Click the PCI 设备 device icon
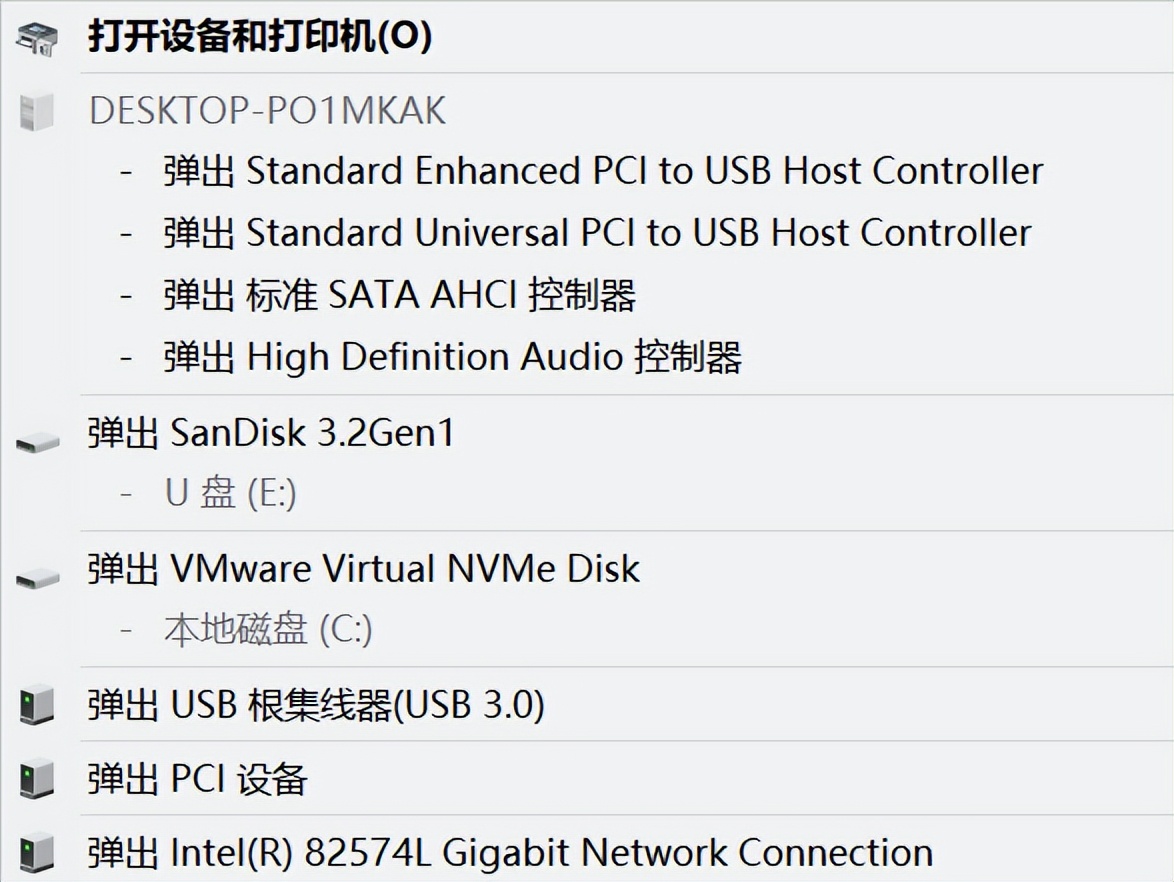Image resolution: width=1174 pixels, height=882 pixels. click(x=38, y=779)
